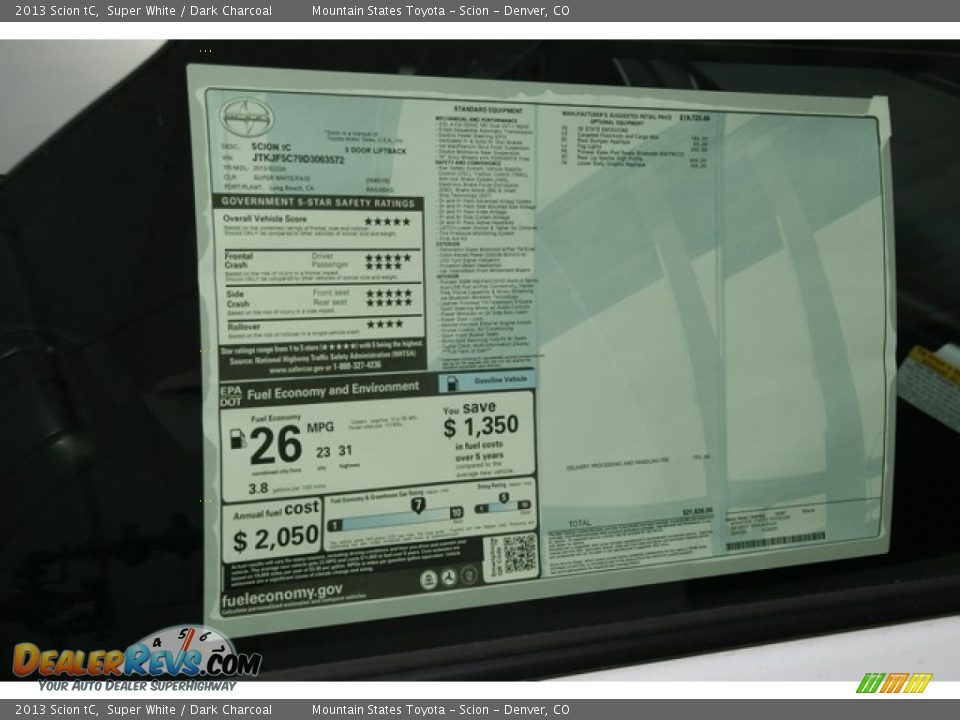This screenshot has width=960, height=720.
Task: Click the Scion logo on the sticker
Action: [x=246, y=117]
